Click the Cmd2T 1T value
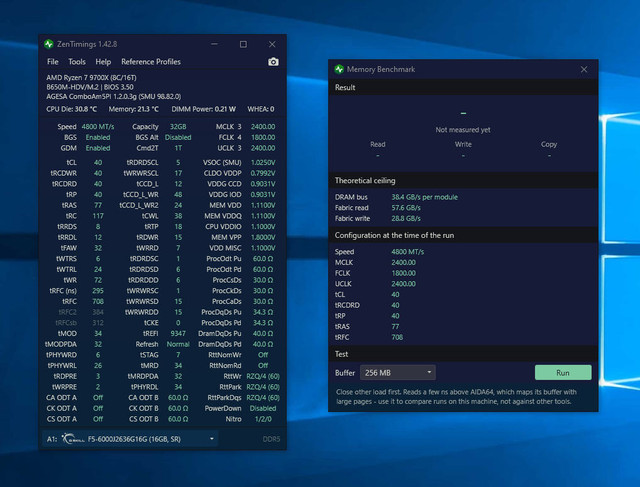This screenshot has width=640, height=487. click(178, 148)
